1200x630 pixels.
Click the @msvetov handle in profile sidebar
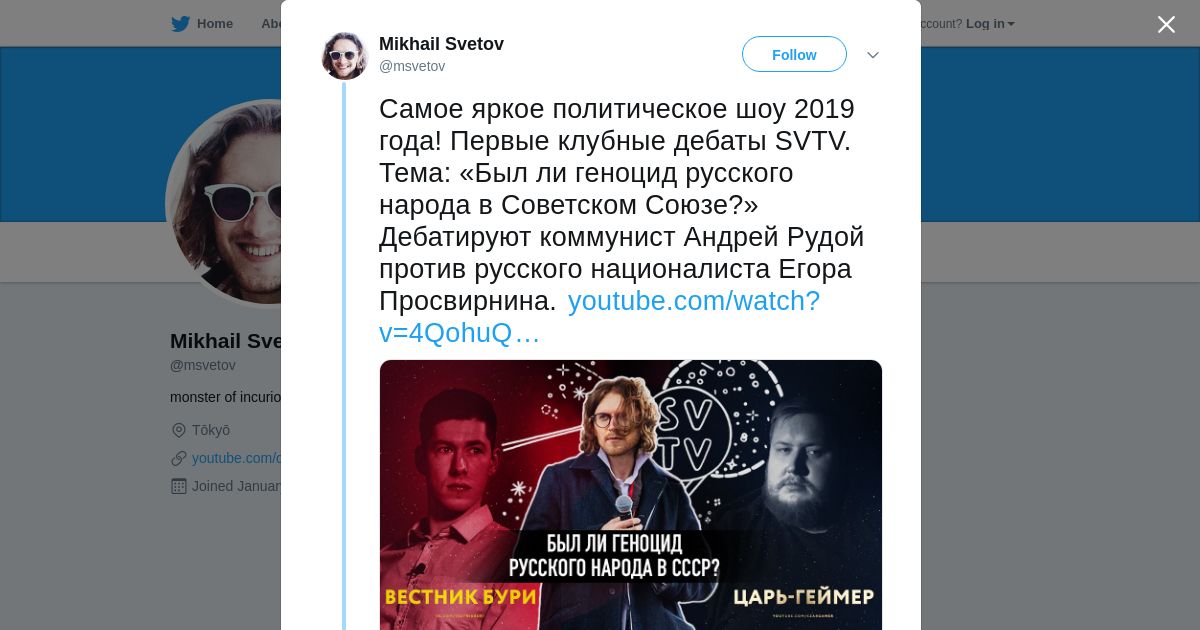203,366
